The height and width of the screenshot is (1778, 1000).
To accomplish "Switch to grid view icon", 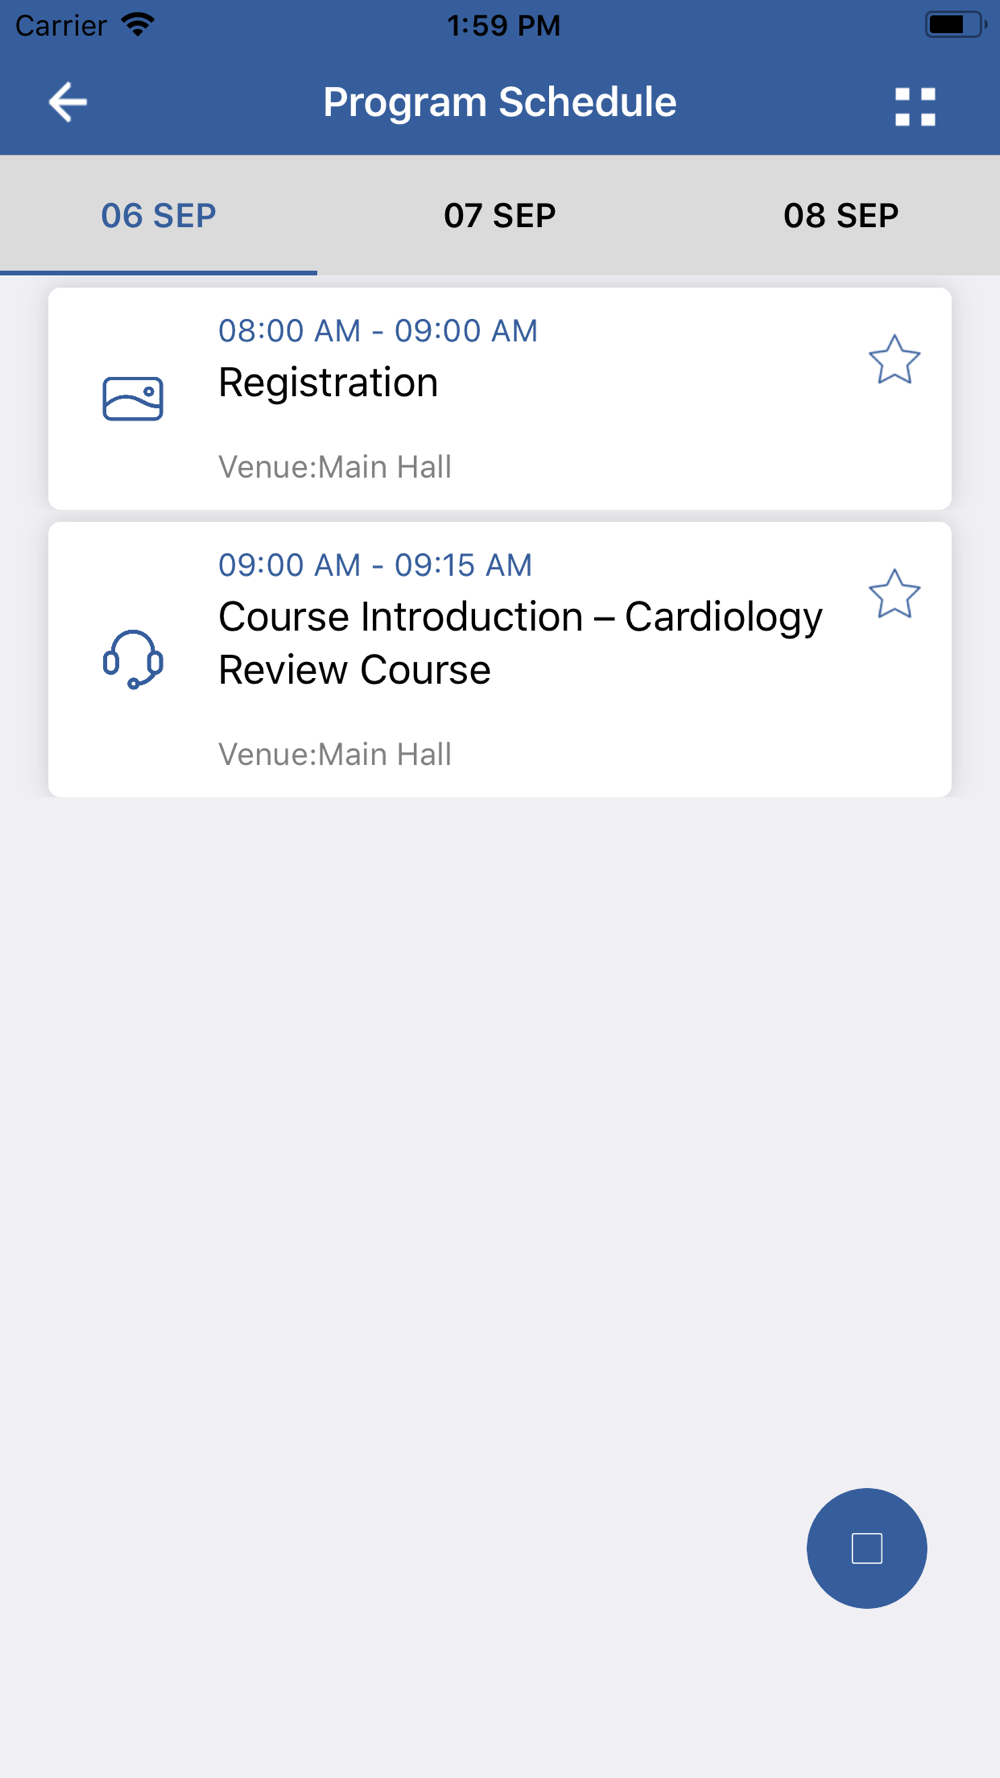I will click(915, 107).
